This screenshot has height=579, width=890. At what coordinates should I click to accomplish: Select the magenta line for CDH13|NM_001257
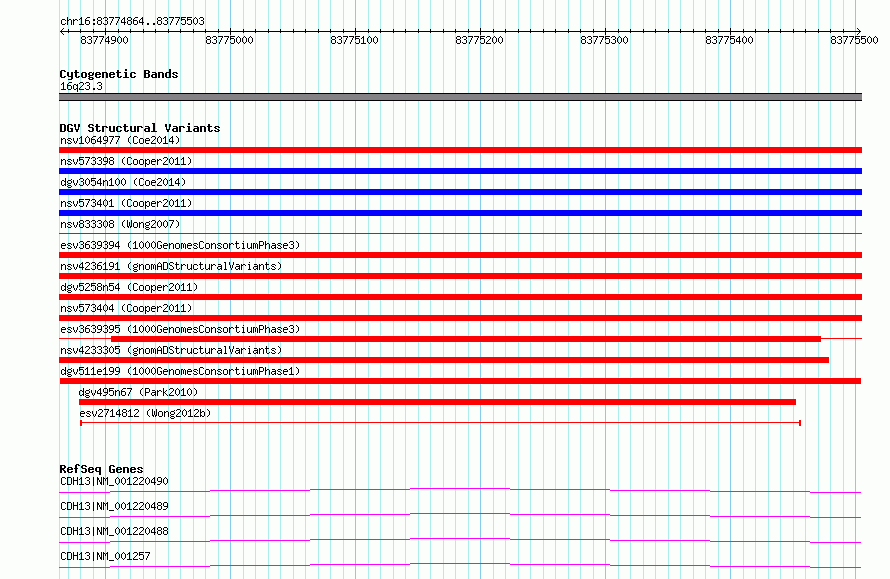(460, 565)
